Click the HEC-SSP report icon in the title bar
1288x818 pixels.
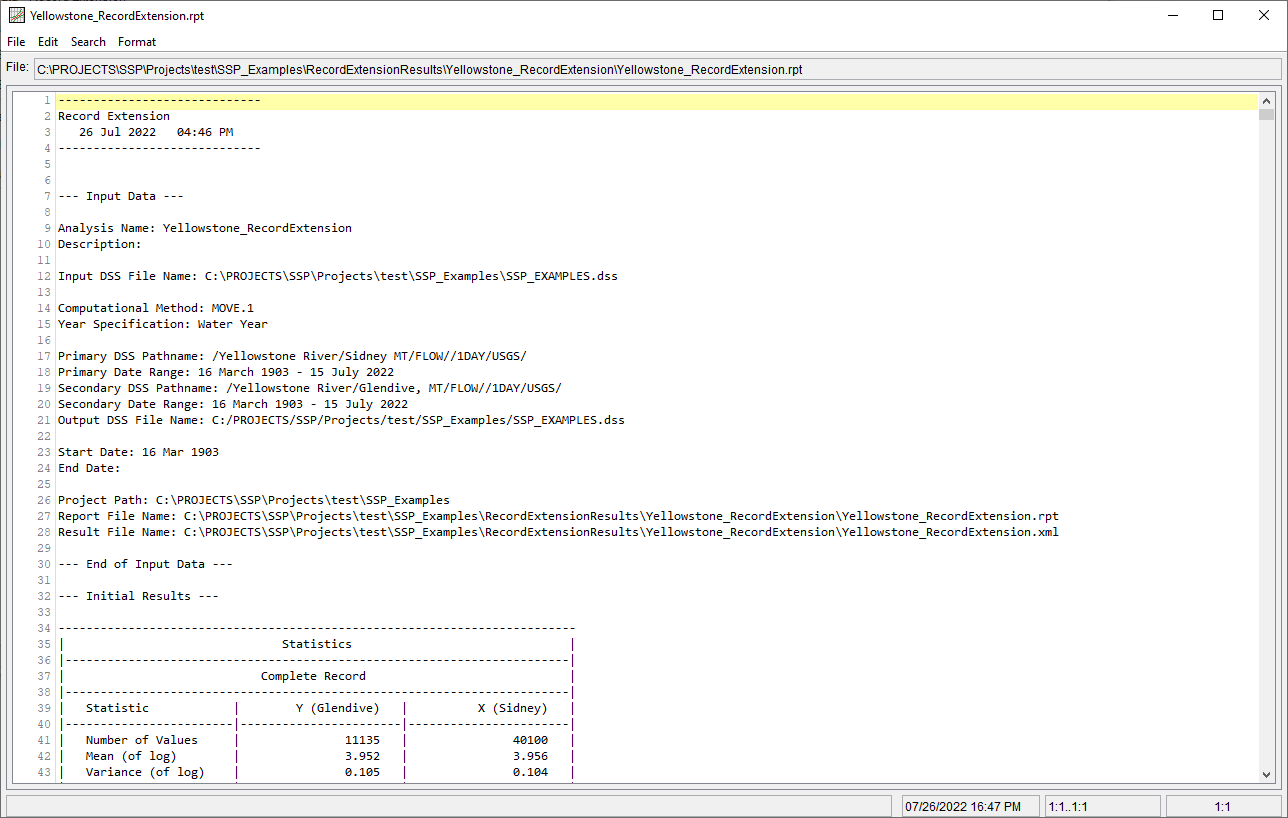(x=16, y=15)
